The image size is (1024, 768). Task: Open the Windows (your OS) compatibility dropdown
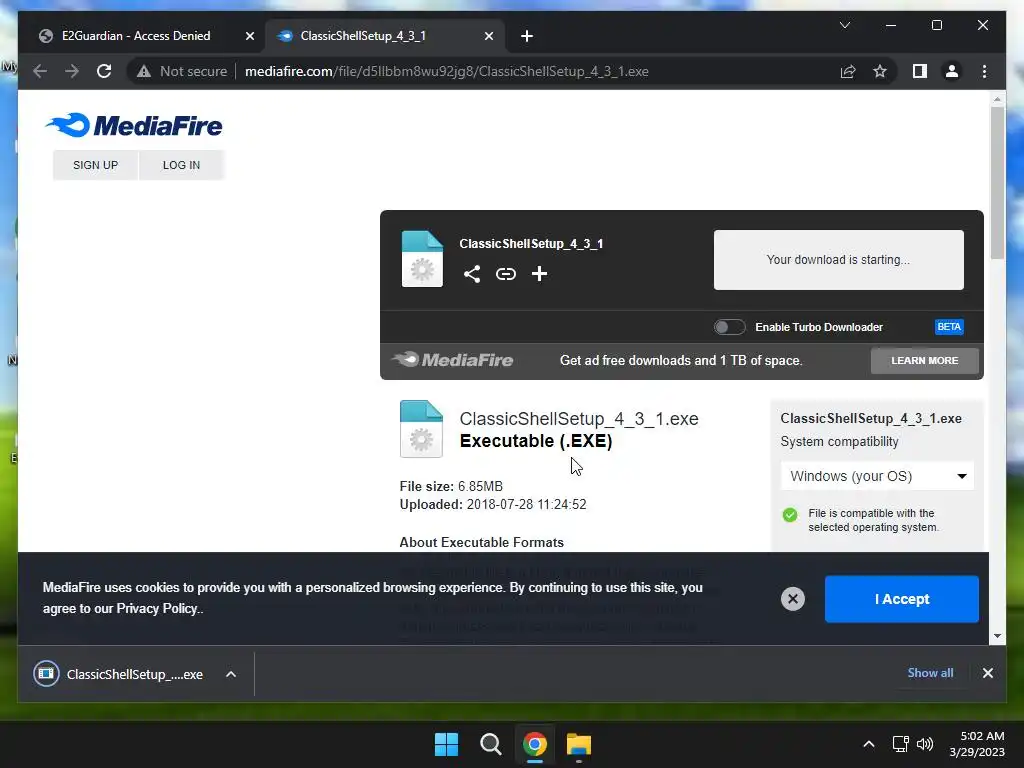click(878, 476)
